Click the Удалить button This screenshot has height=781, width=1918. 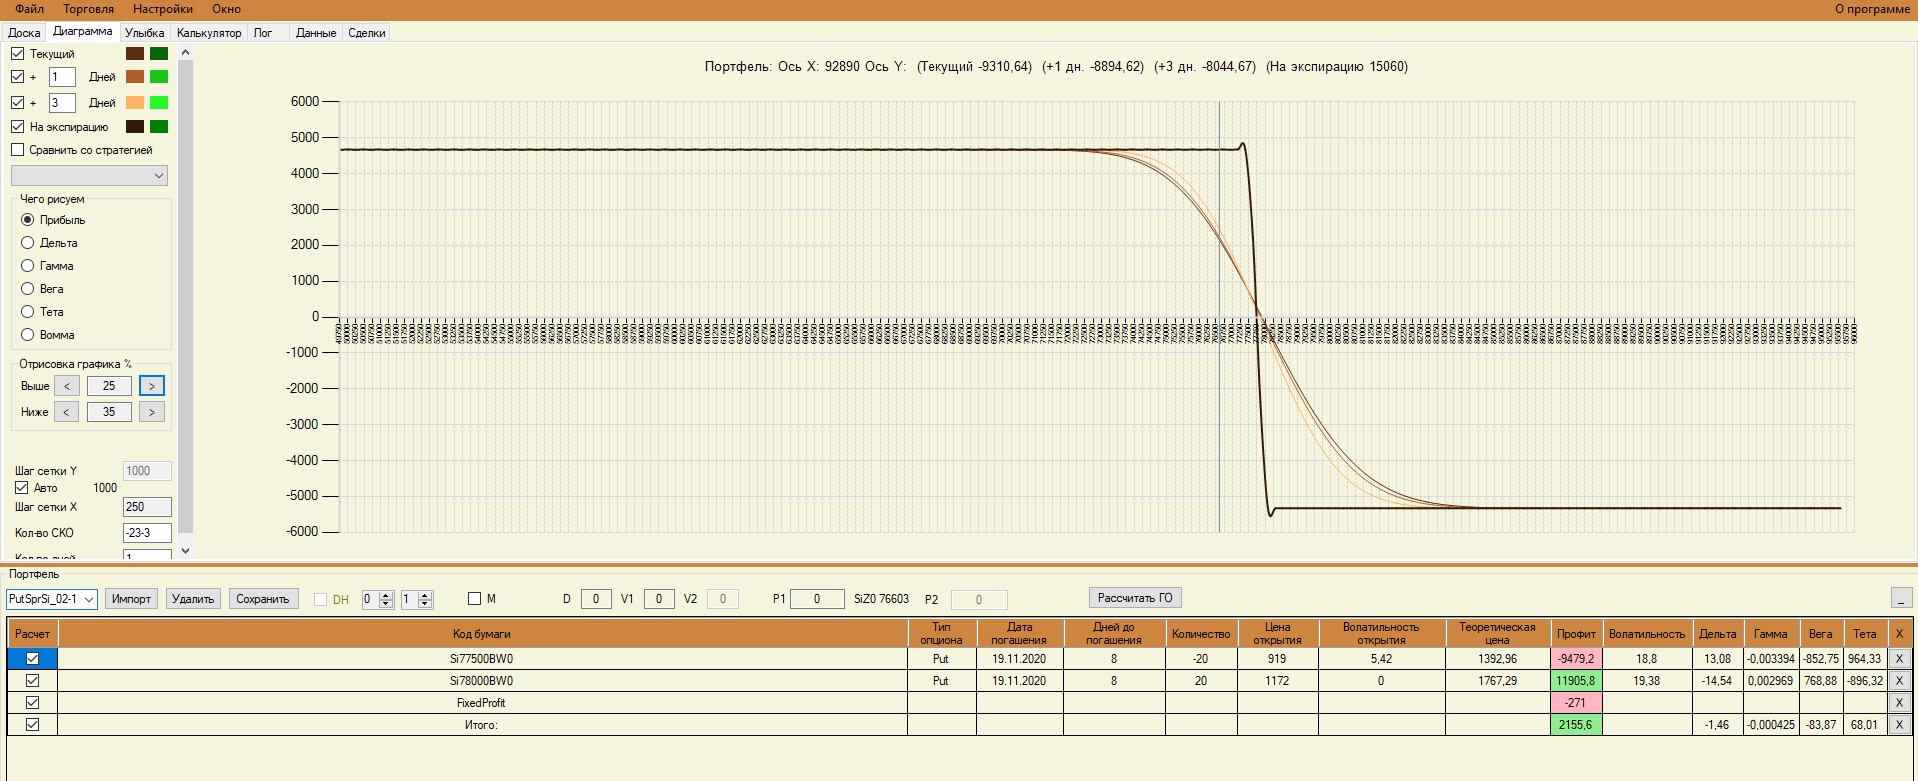click(x=193, y=599)
